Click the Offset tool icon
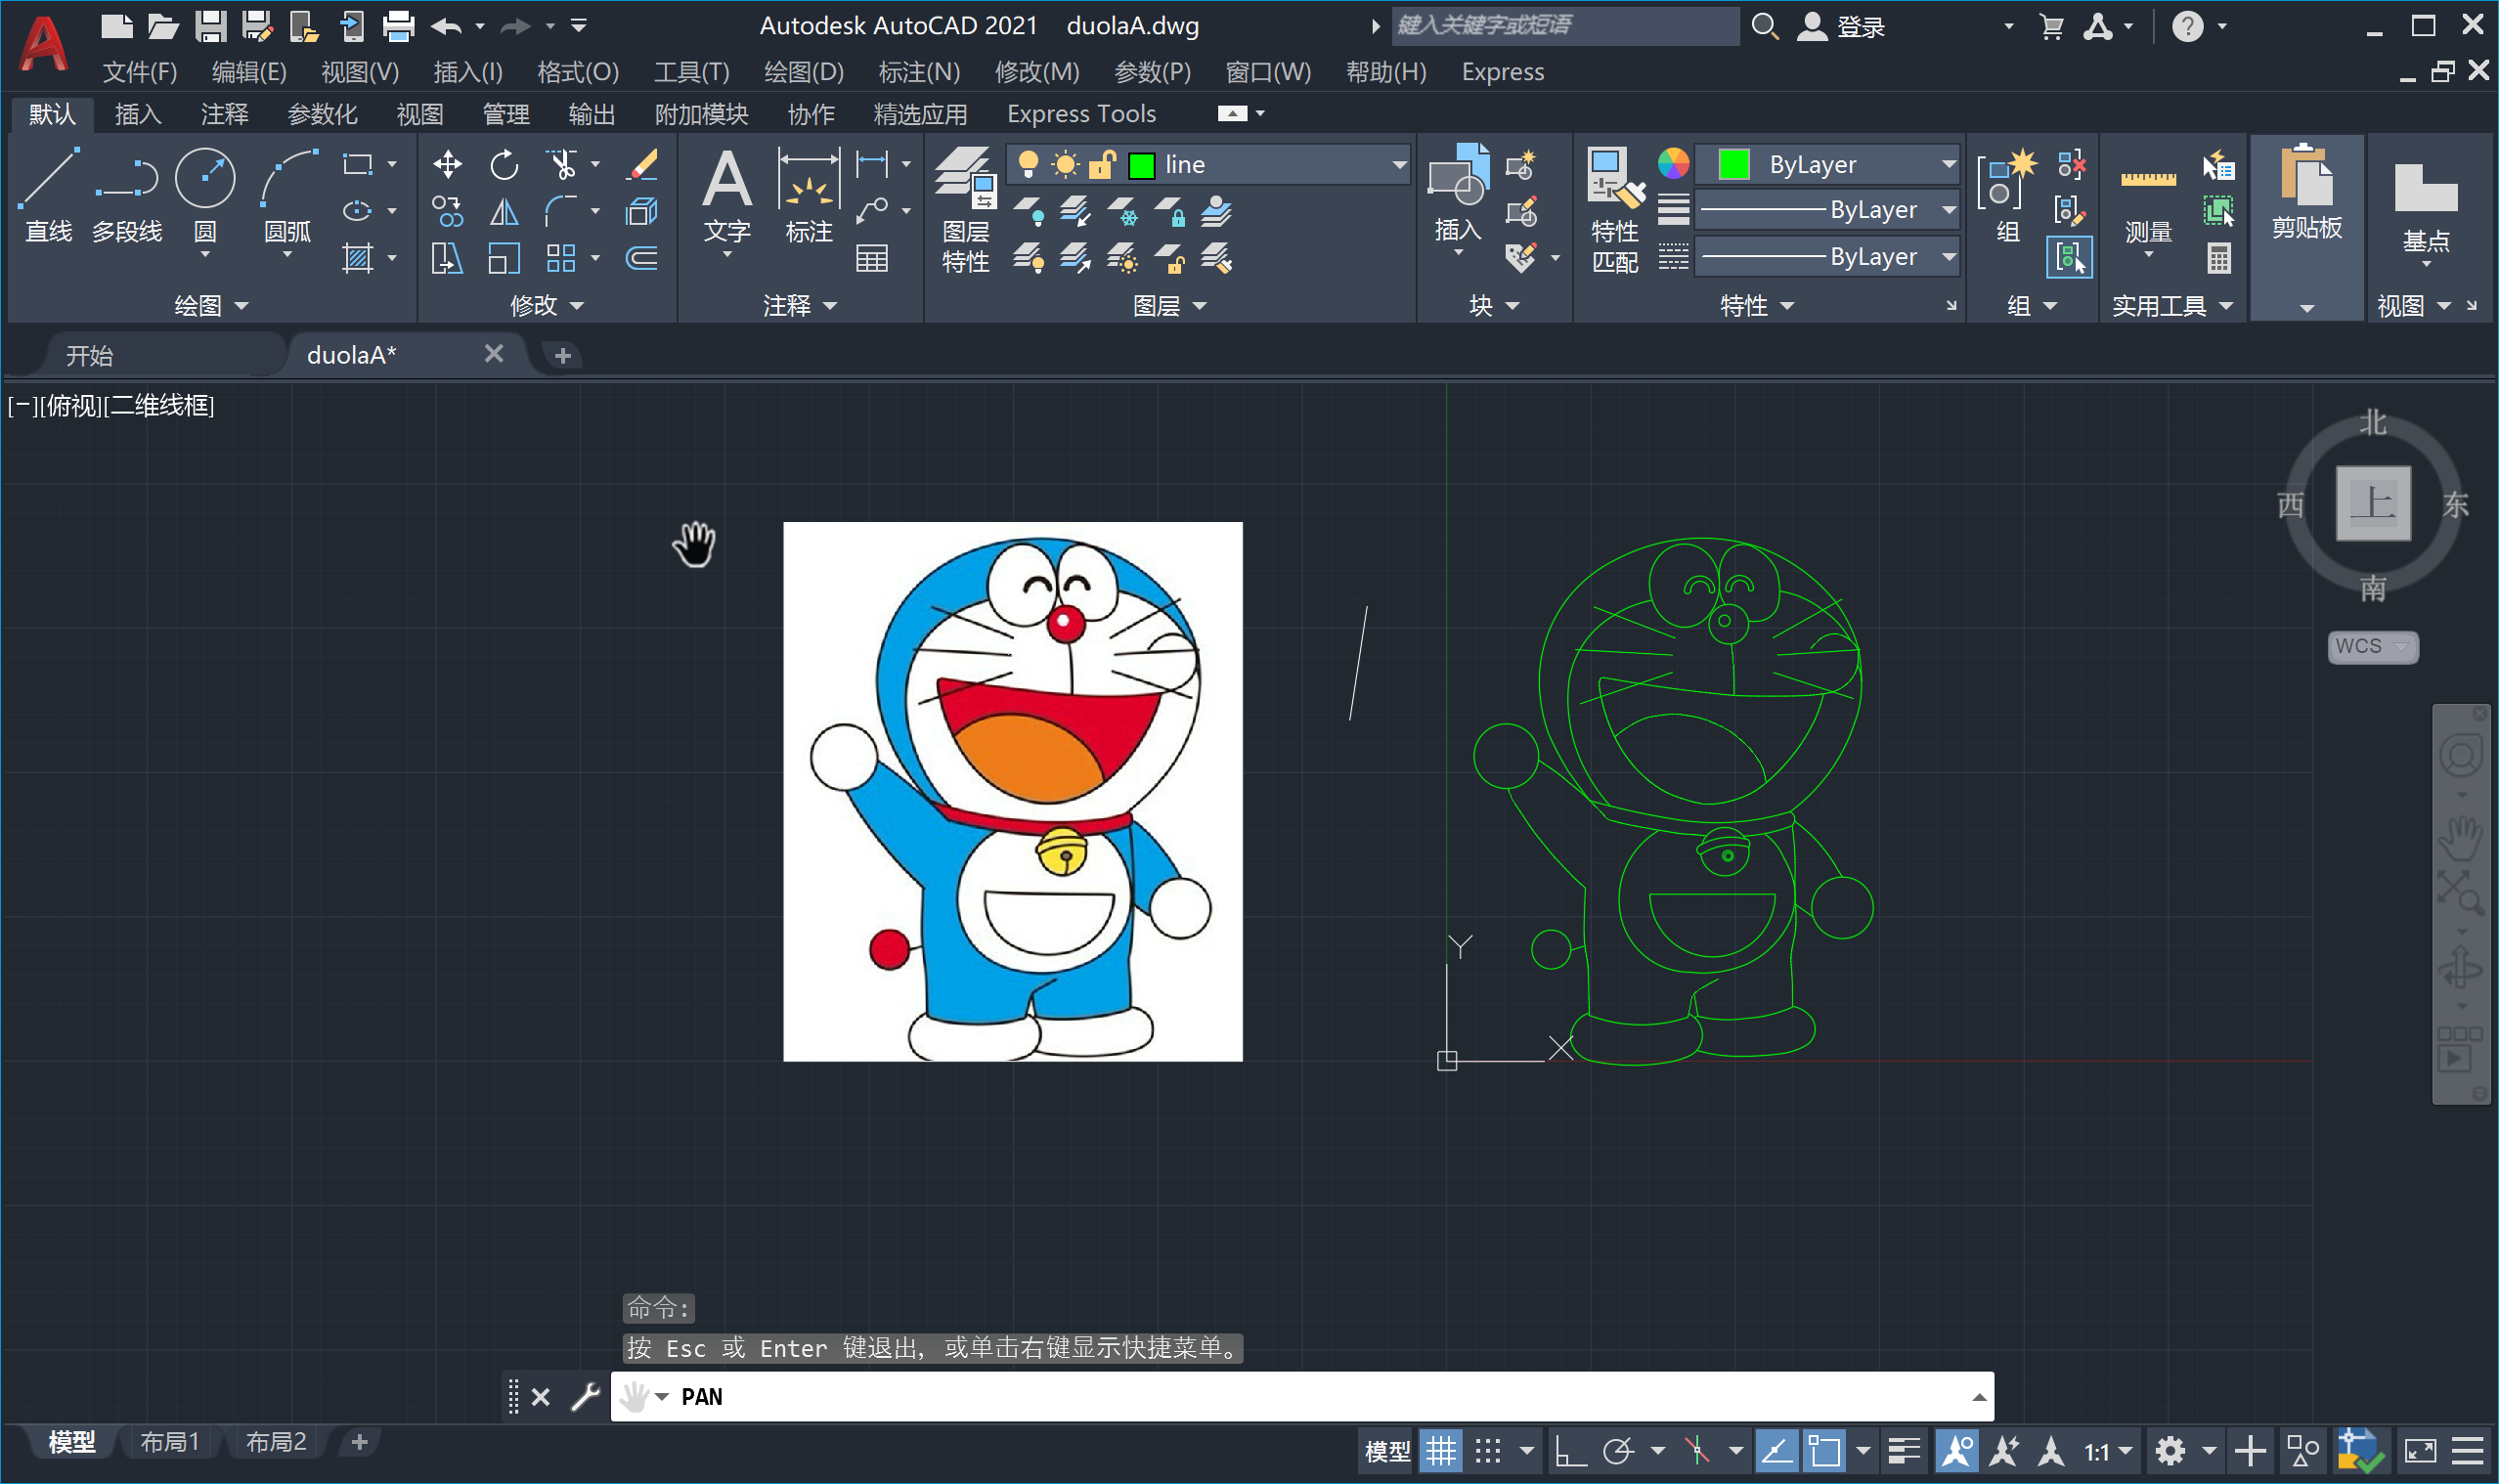The height and width of the screenshot is (1484, 2499). click(x=641, y=259)
